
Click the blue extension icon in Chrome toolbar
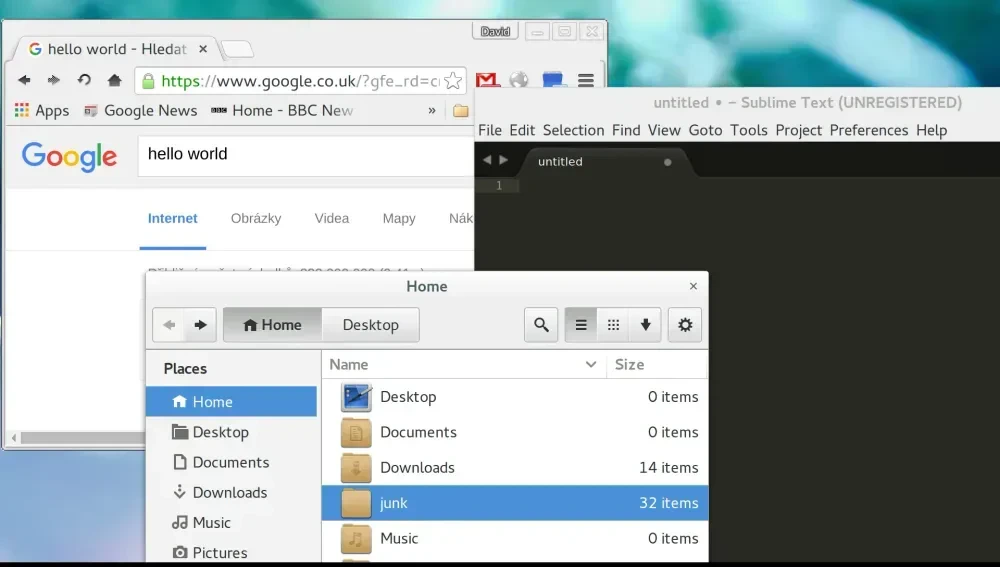[554, 80]
